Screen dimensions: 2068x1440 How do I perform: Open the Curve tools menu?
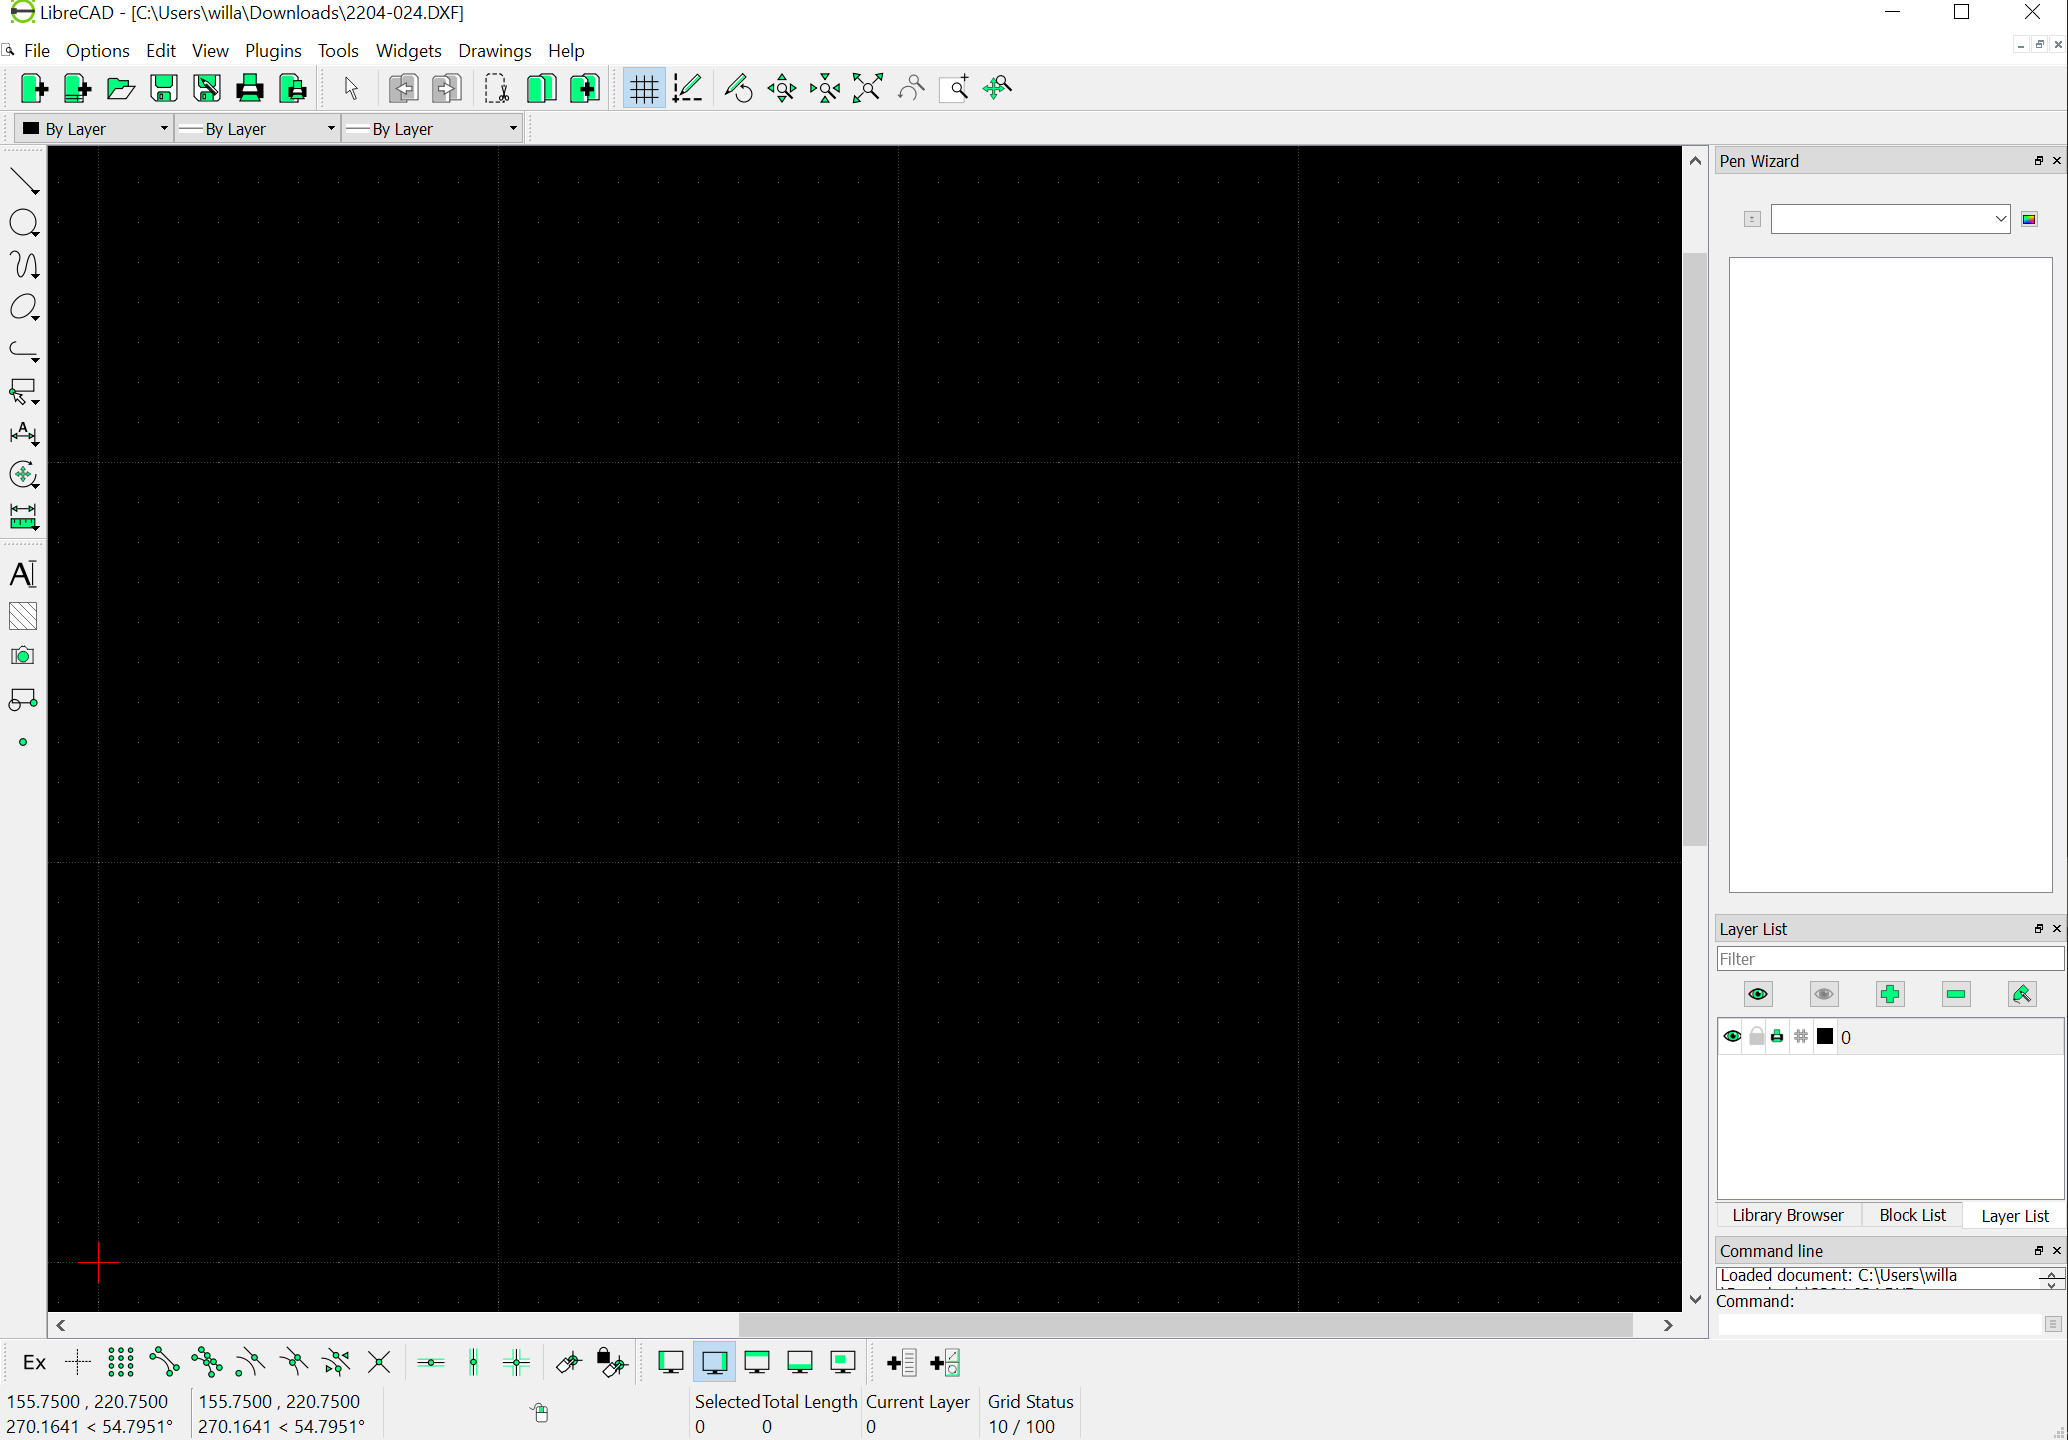(24, 265)
